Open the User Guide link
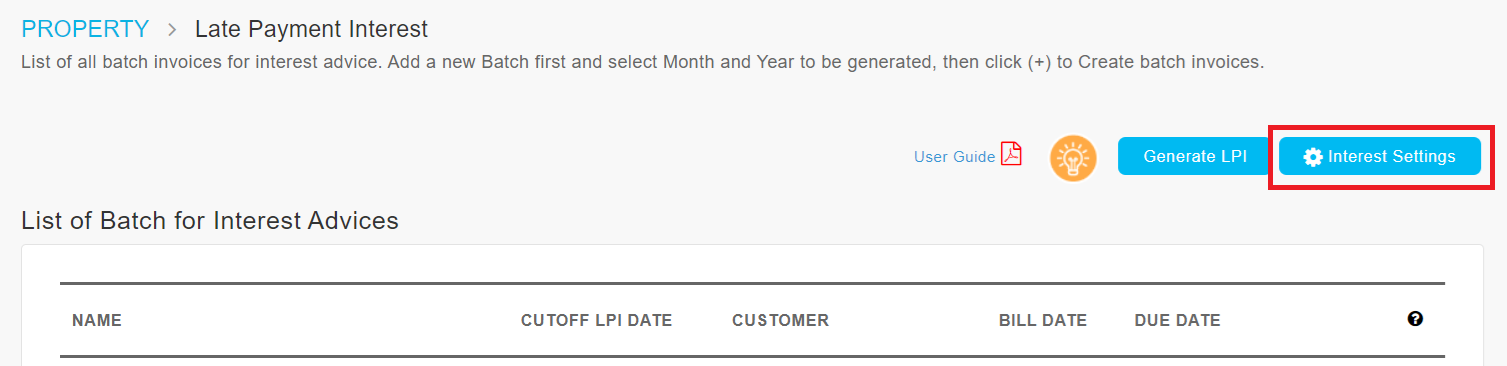Viewport: 1507px width, 366px height. tap(955, 157)
